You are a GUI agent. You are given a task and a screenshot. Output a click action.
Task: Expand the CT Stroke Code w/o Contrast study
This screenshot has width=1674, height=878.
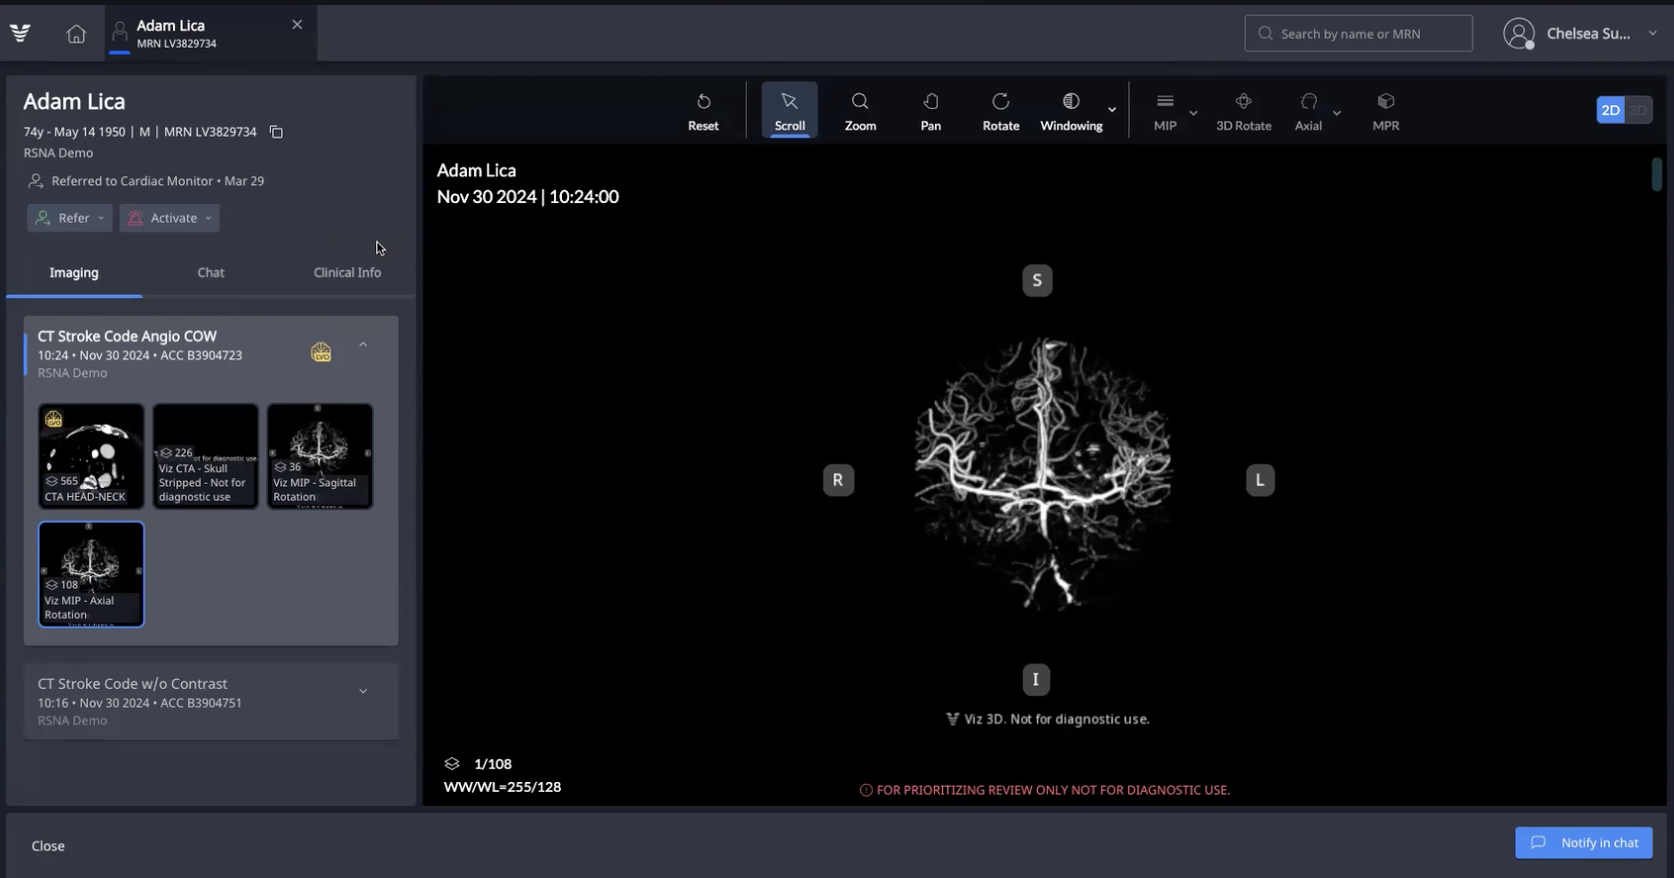click(363, 691)
